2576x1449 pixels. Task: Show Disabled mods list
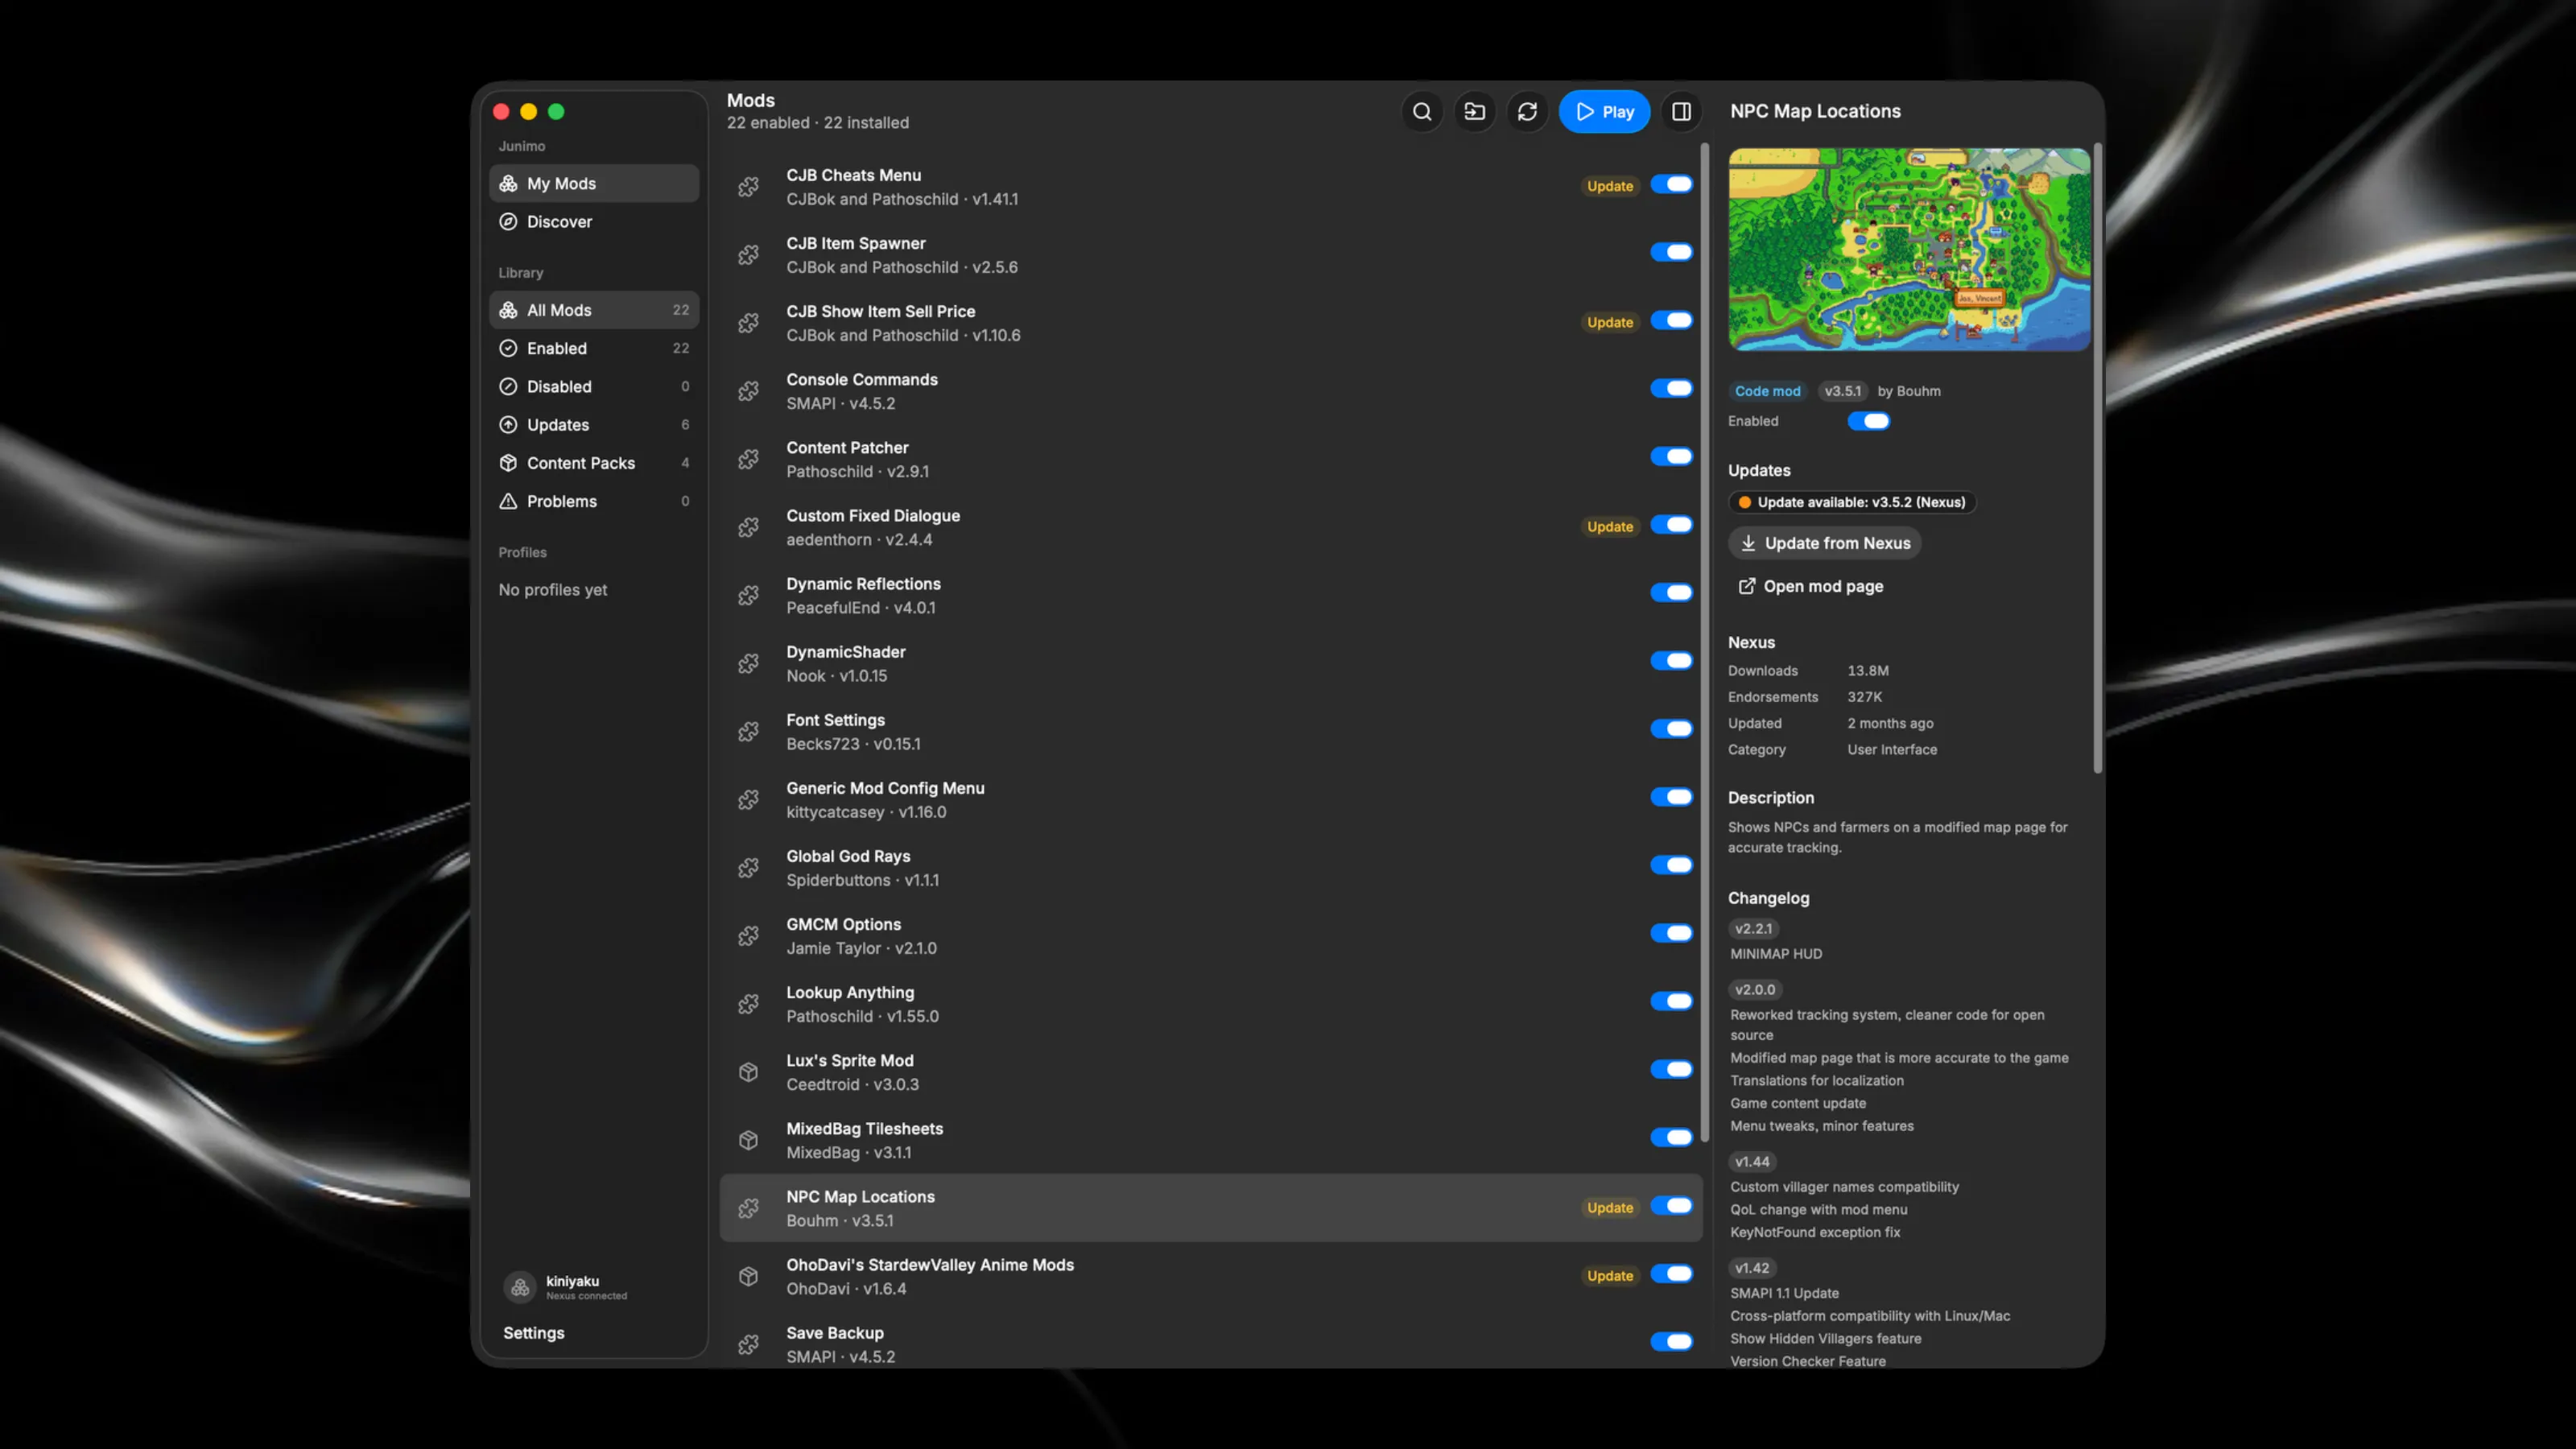point(594,386)
